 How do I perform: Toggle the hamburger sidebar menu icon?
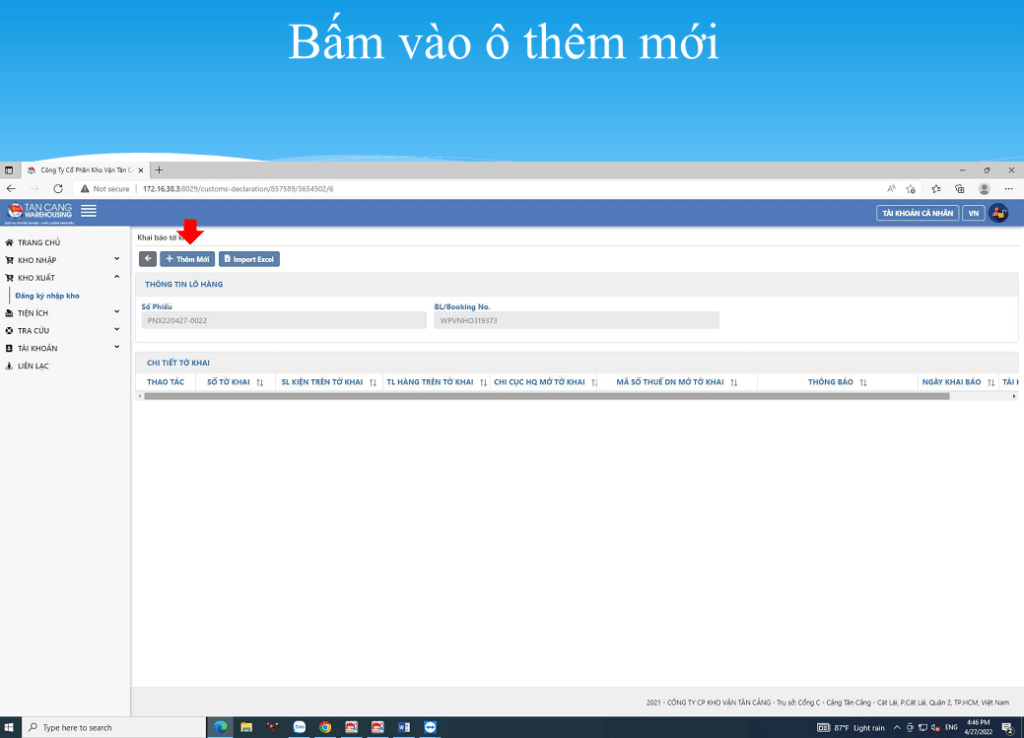(x=89, y=211)
